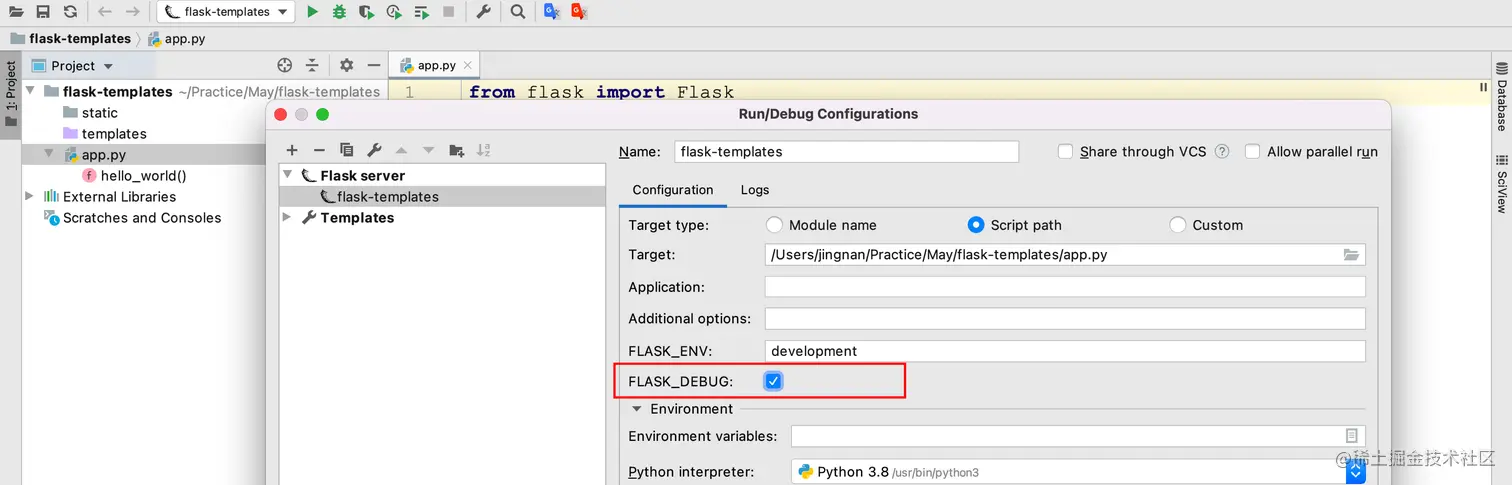Collapse the Flask server group
Screen dimensions: 1512x485
click(288, 175)
